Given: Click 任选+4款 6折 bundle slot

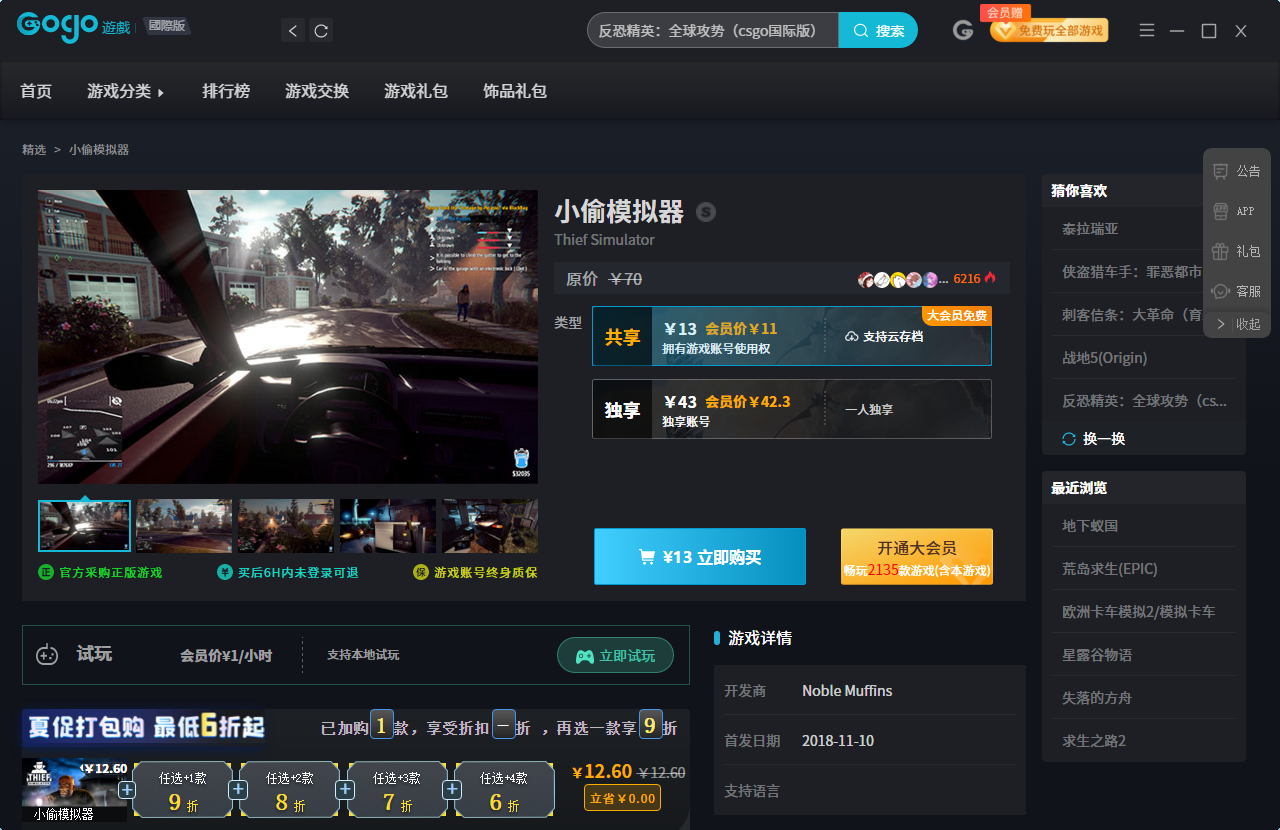Looking at the screenshot, I should 504,790.
